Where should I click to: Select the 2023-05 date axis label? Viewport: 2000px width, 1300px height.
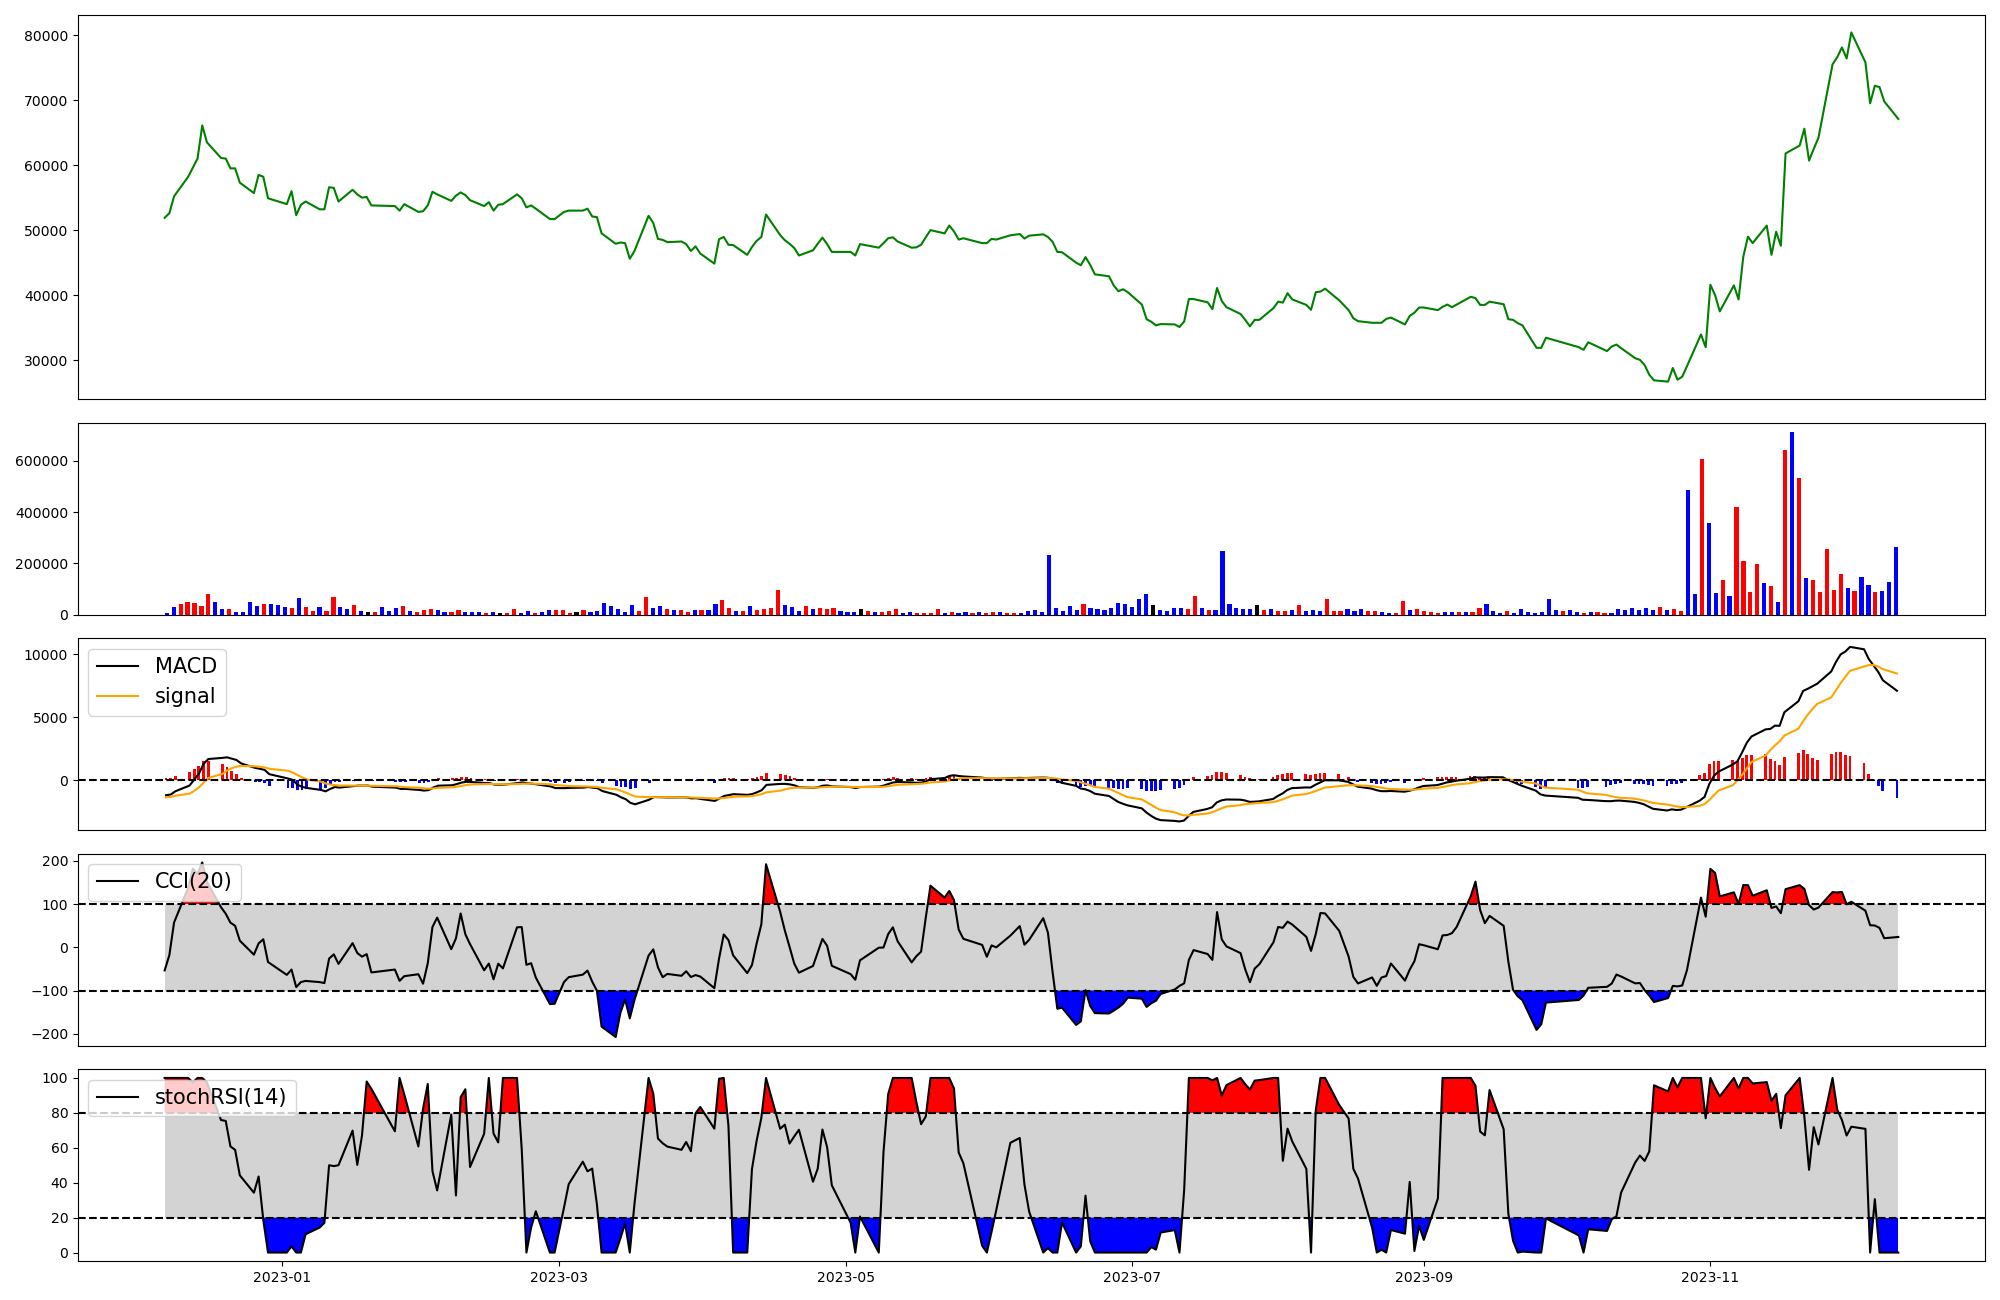click(846, 1277)
